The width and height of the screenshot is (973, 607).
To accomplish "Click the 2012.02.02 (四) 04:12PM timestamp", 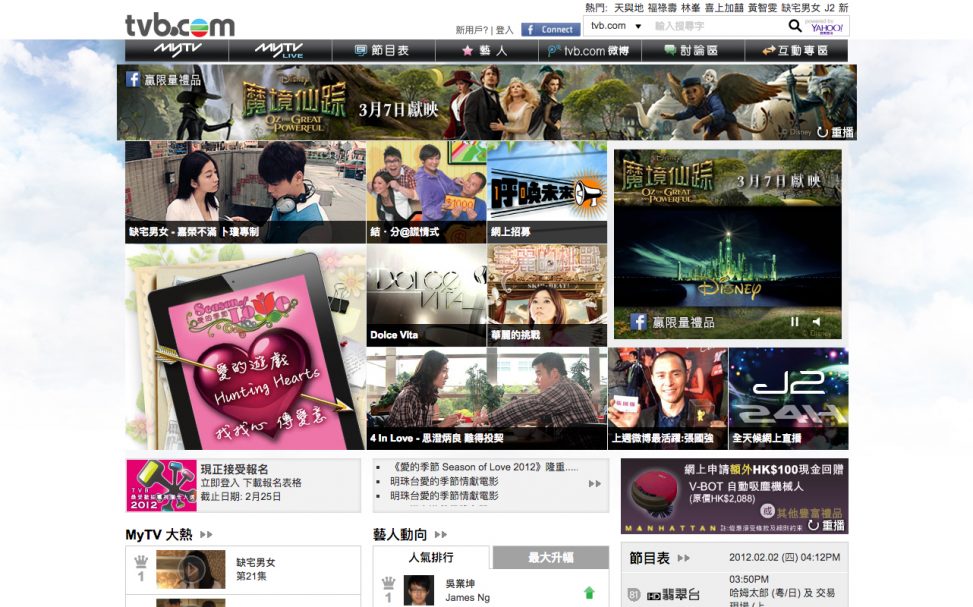I will [x=784, y=557].
